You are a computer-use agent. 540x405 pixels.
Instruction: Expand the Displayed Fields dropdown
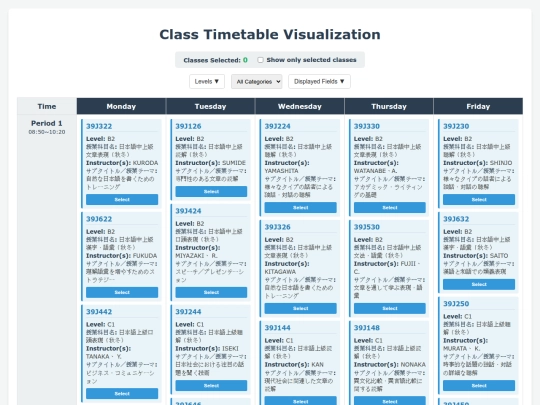point(319,82)
